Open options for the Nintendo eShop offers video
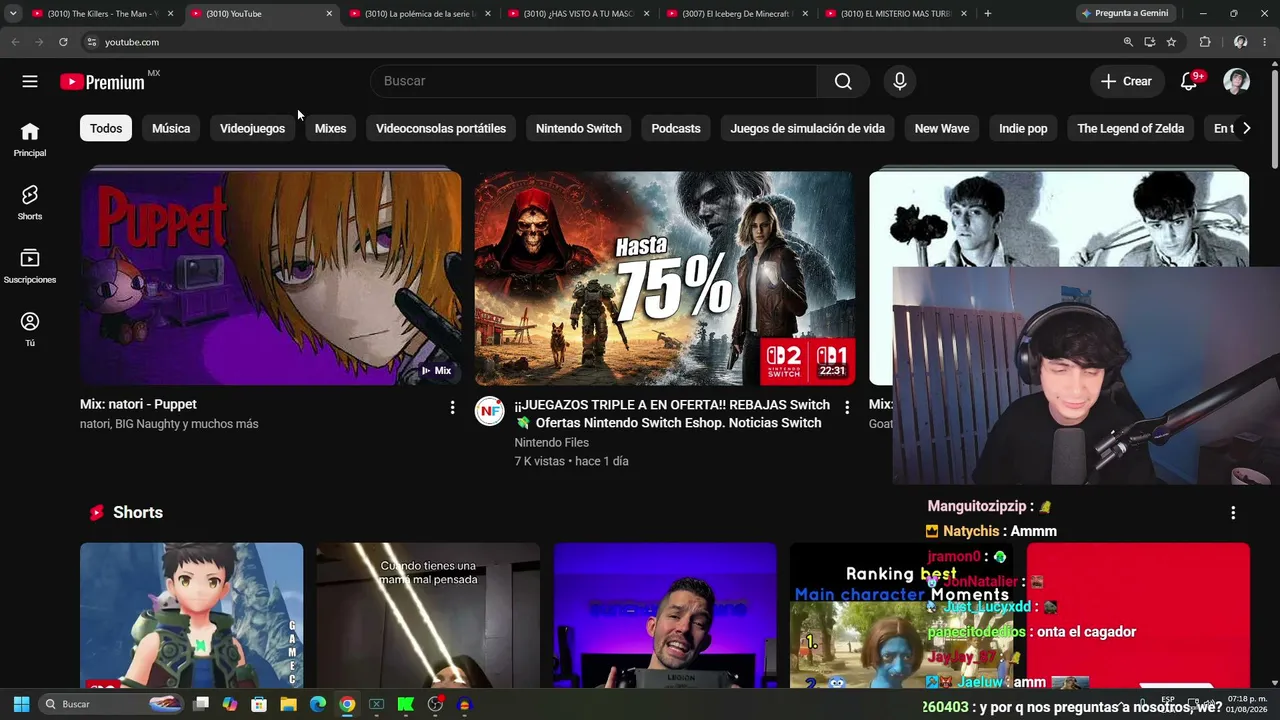This screenshot has width=1280, height=720. (847, 407)
